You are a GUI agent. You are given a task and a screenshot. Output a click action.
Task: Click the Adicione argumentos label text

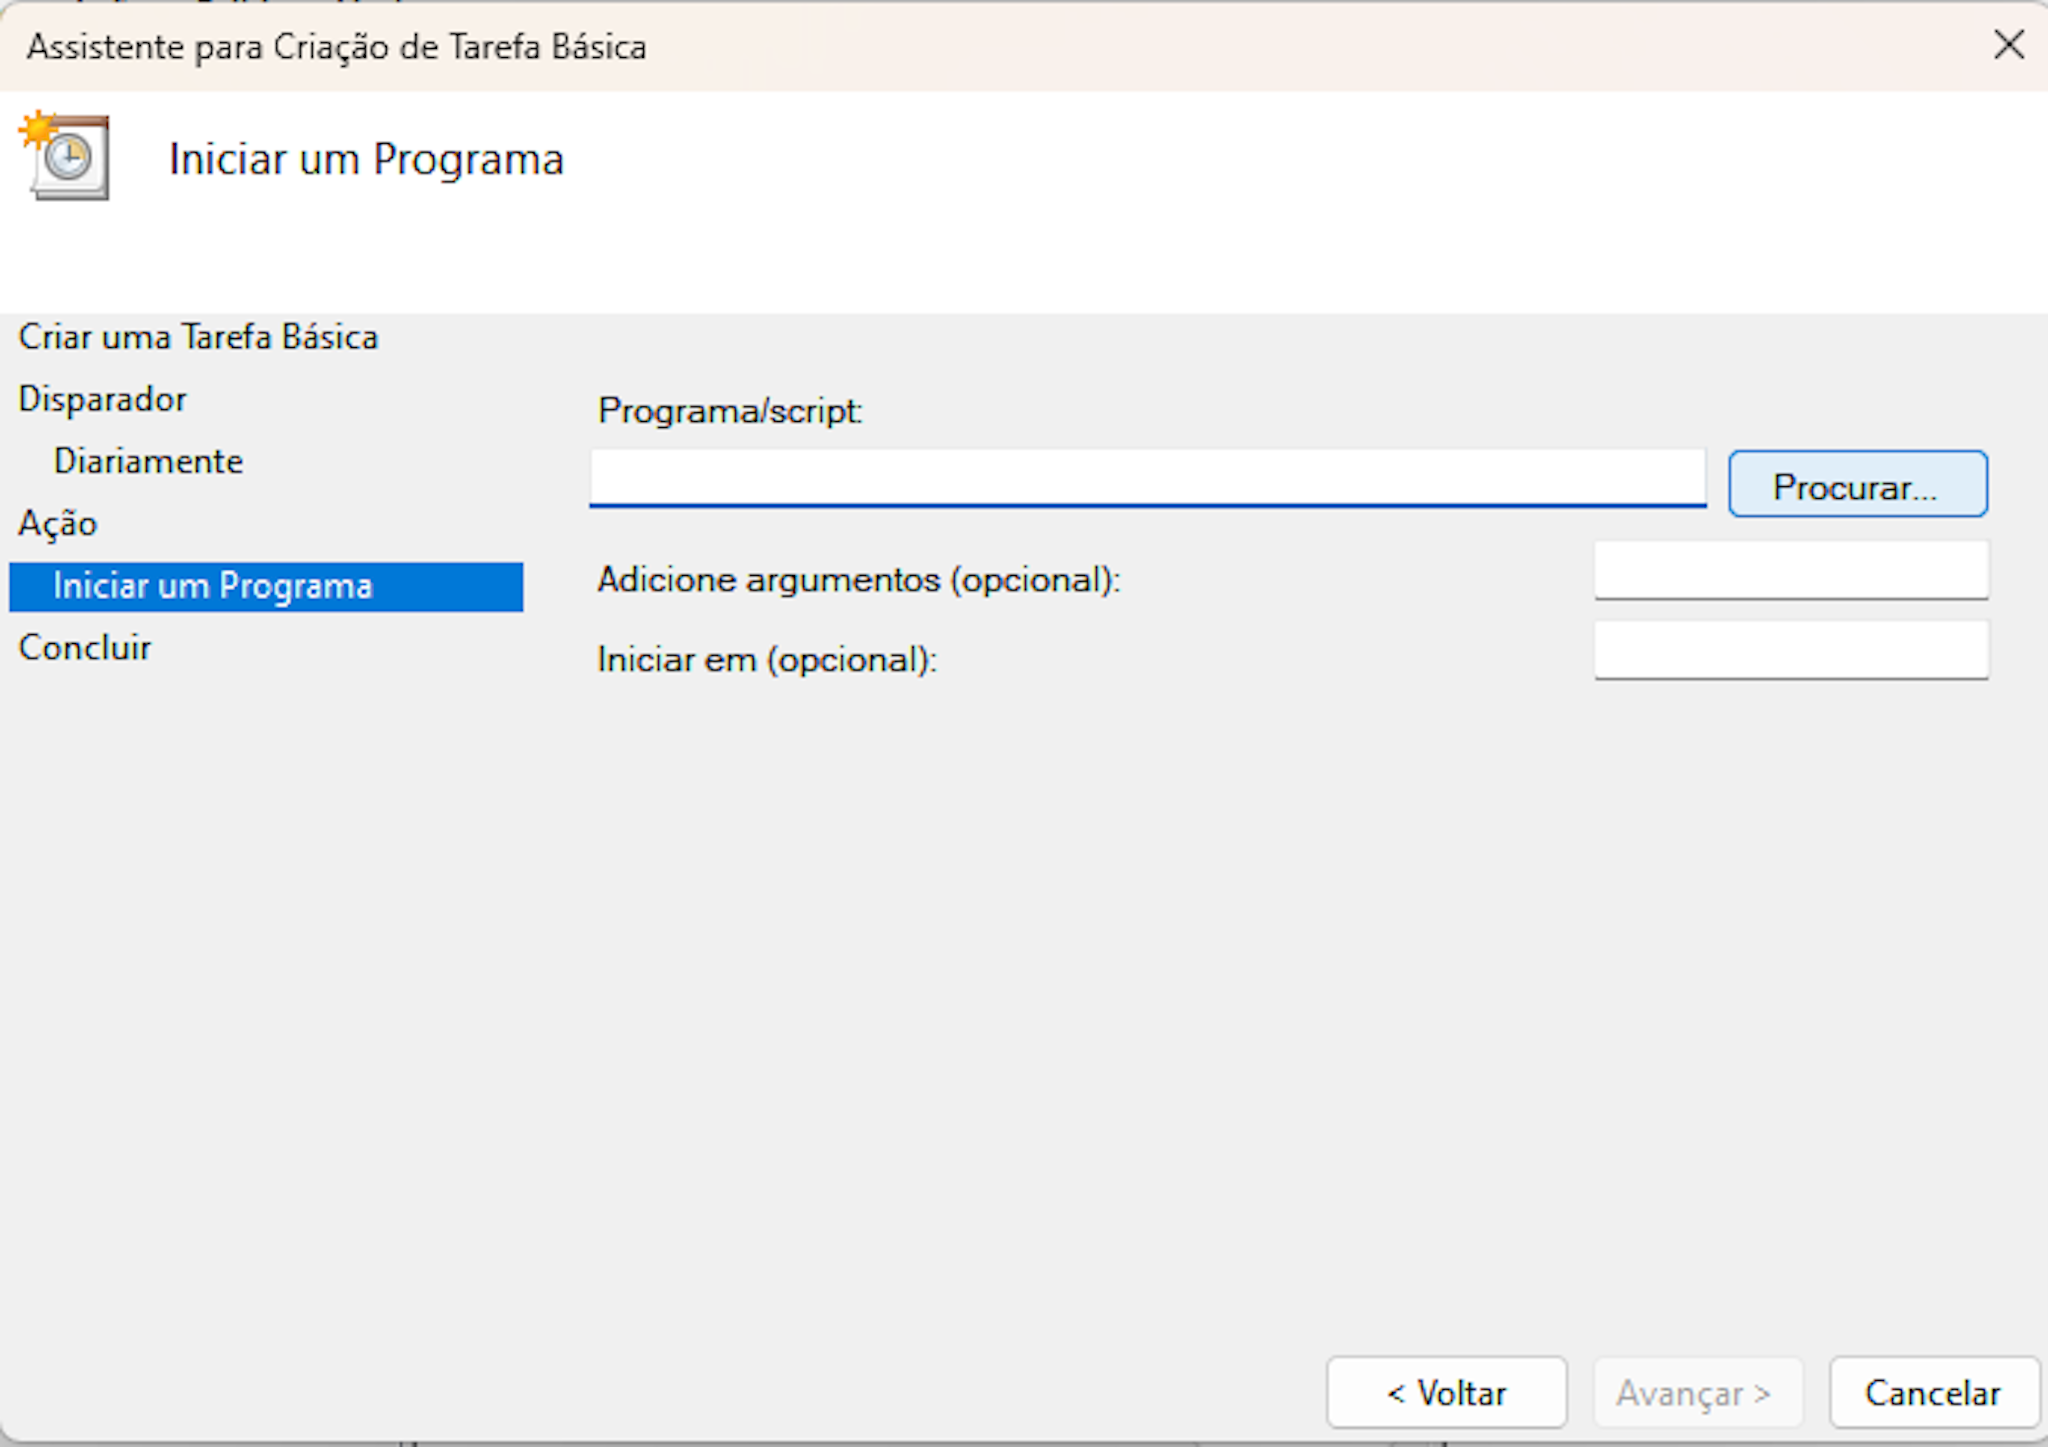click(860, 580)
